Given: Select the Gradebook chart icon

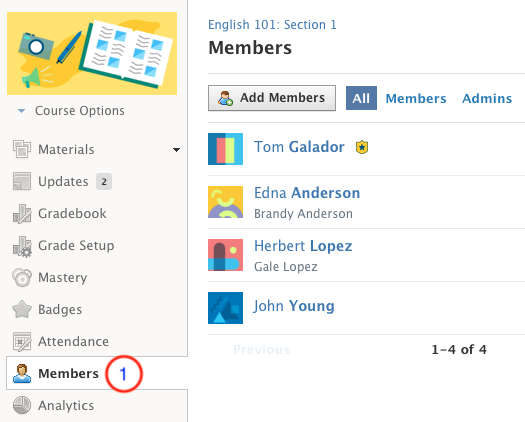Looking at the screenshot, I should pyautogui.click(x=22, y=213).
